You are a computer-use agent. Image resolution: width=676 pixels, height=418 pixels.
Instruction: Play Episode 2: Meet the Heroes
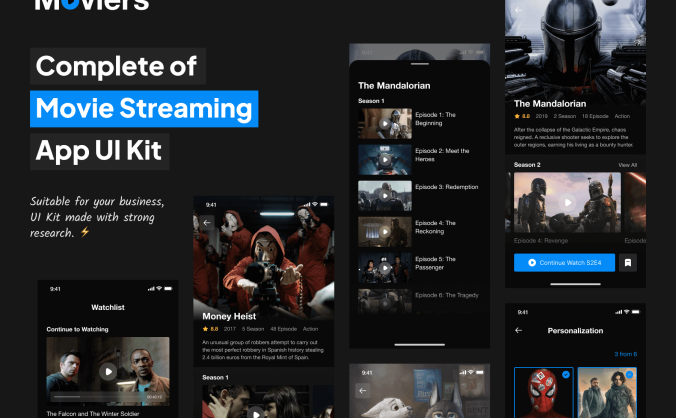[x=385, y=160]
